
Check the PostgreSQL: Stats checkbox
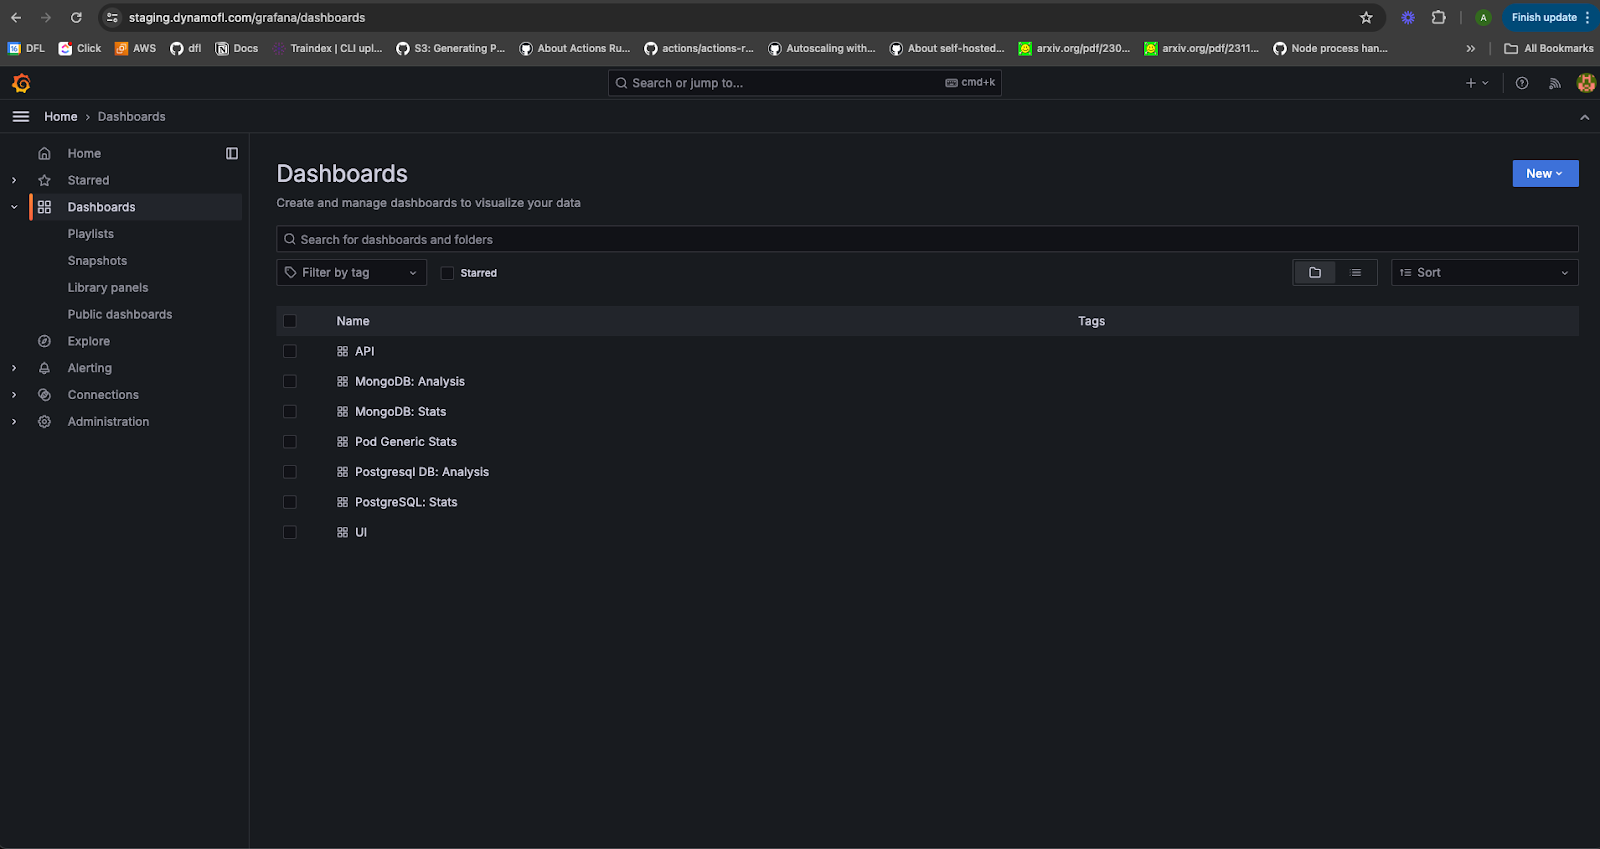[x=290, y=502]
